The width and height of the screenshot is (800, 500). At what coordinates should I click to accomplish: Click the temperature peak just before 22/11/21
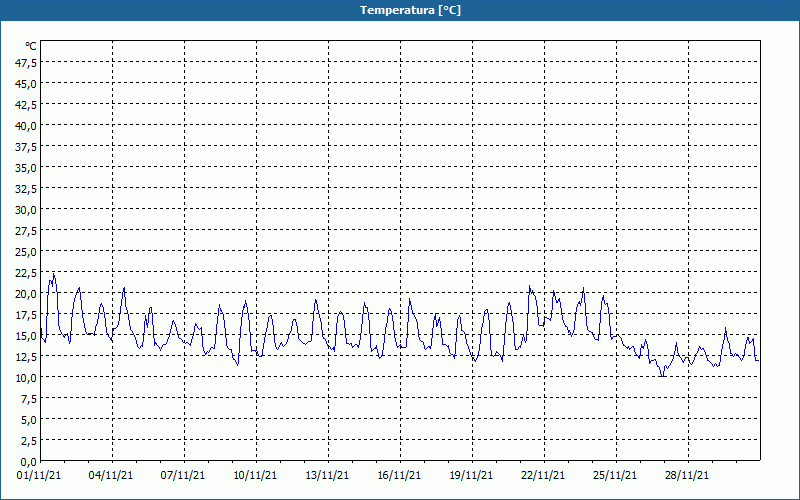[530, 286]
